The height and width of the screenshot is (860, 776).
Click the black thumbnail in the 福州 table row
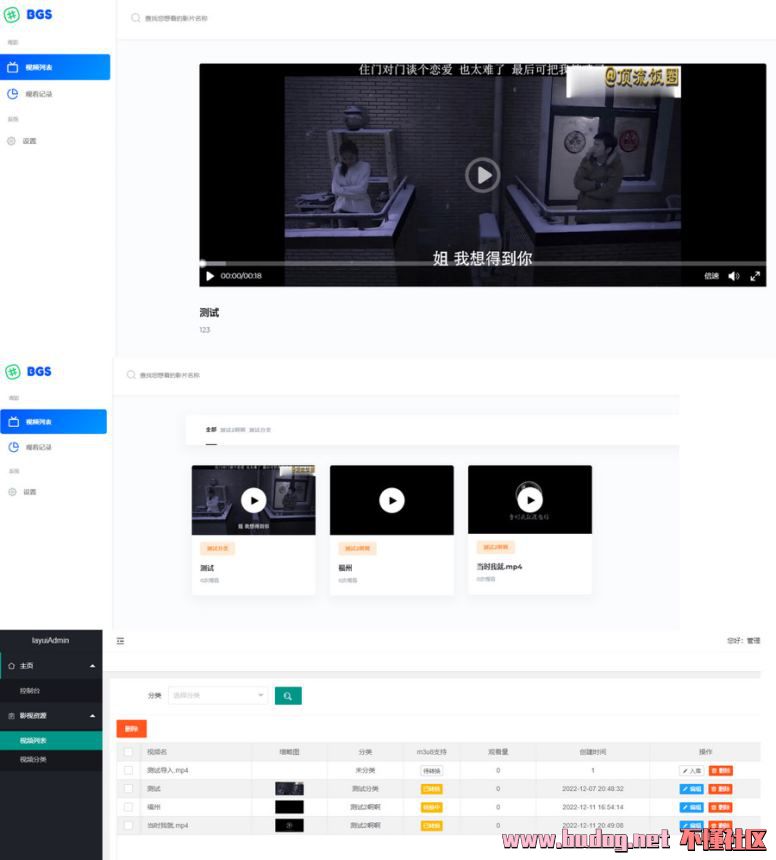[289, 807]
